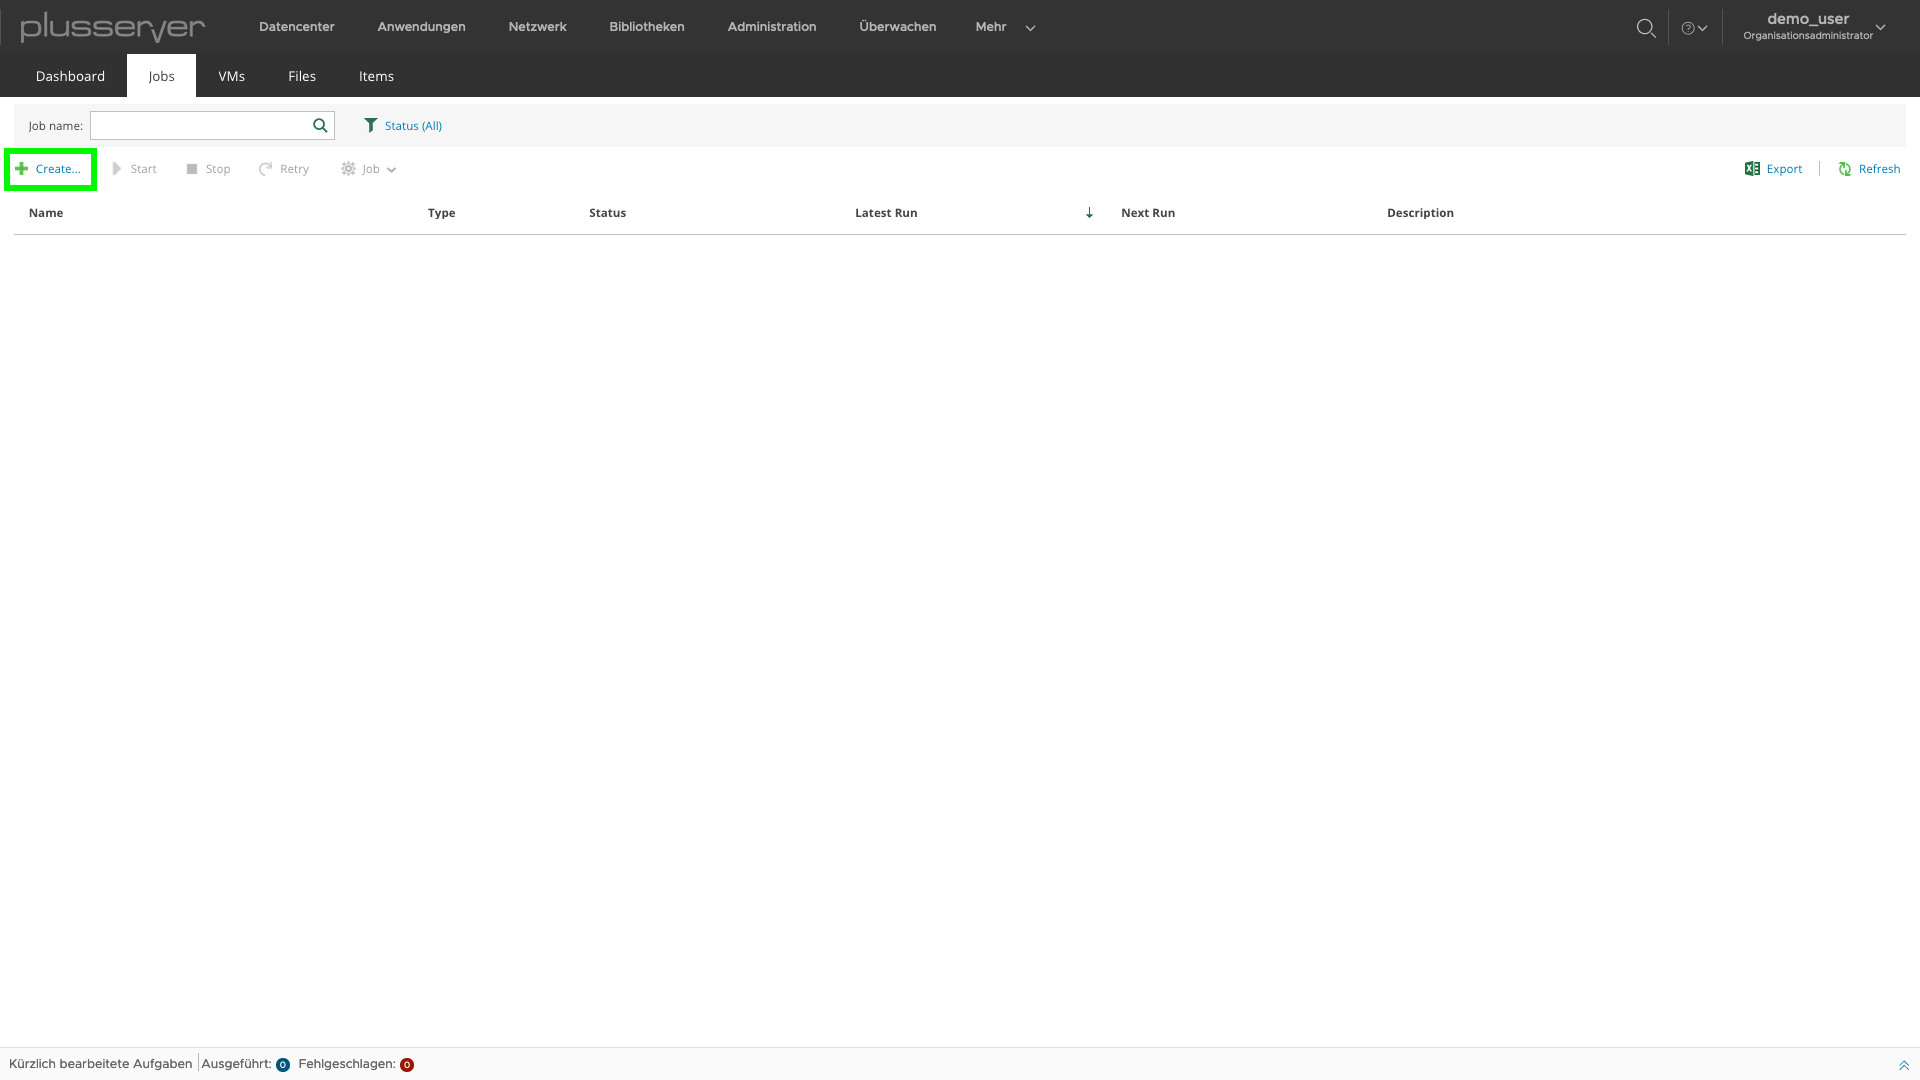Click the Create button to add job
1920x1080 pixels.
coord(50,167)
